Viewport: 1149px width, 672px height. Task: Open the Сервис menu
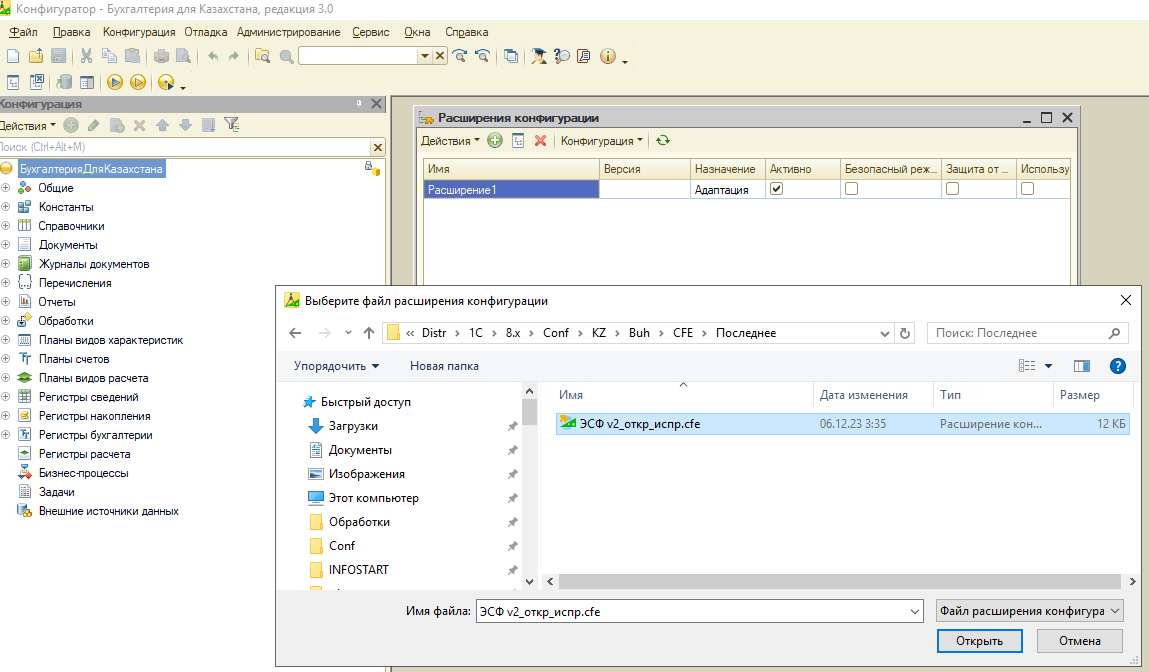tap(371, 32)
